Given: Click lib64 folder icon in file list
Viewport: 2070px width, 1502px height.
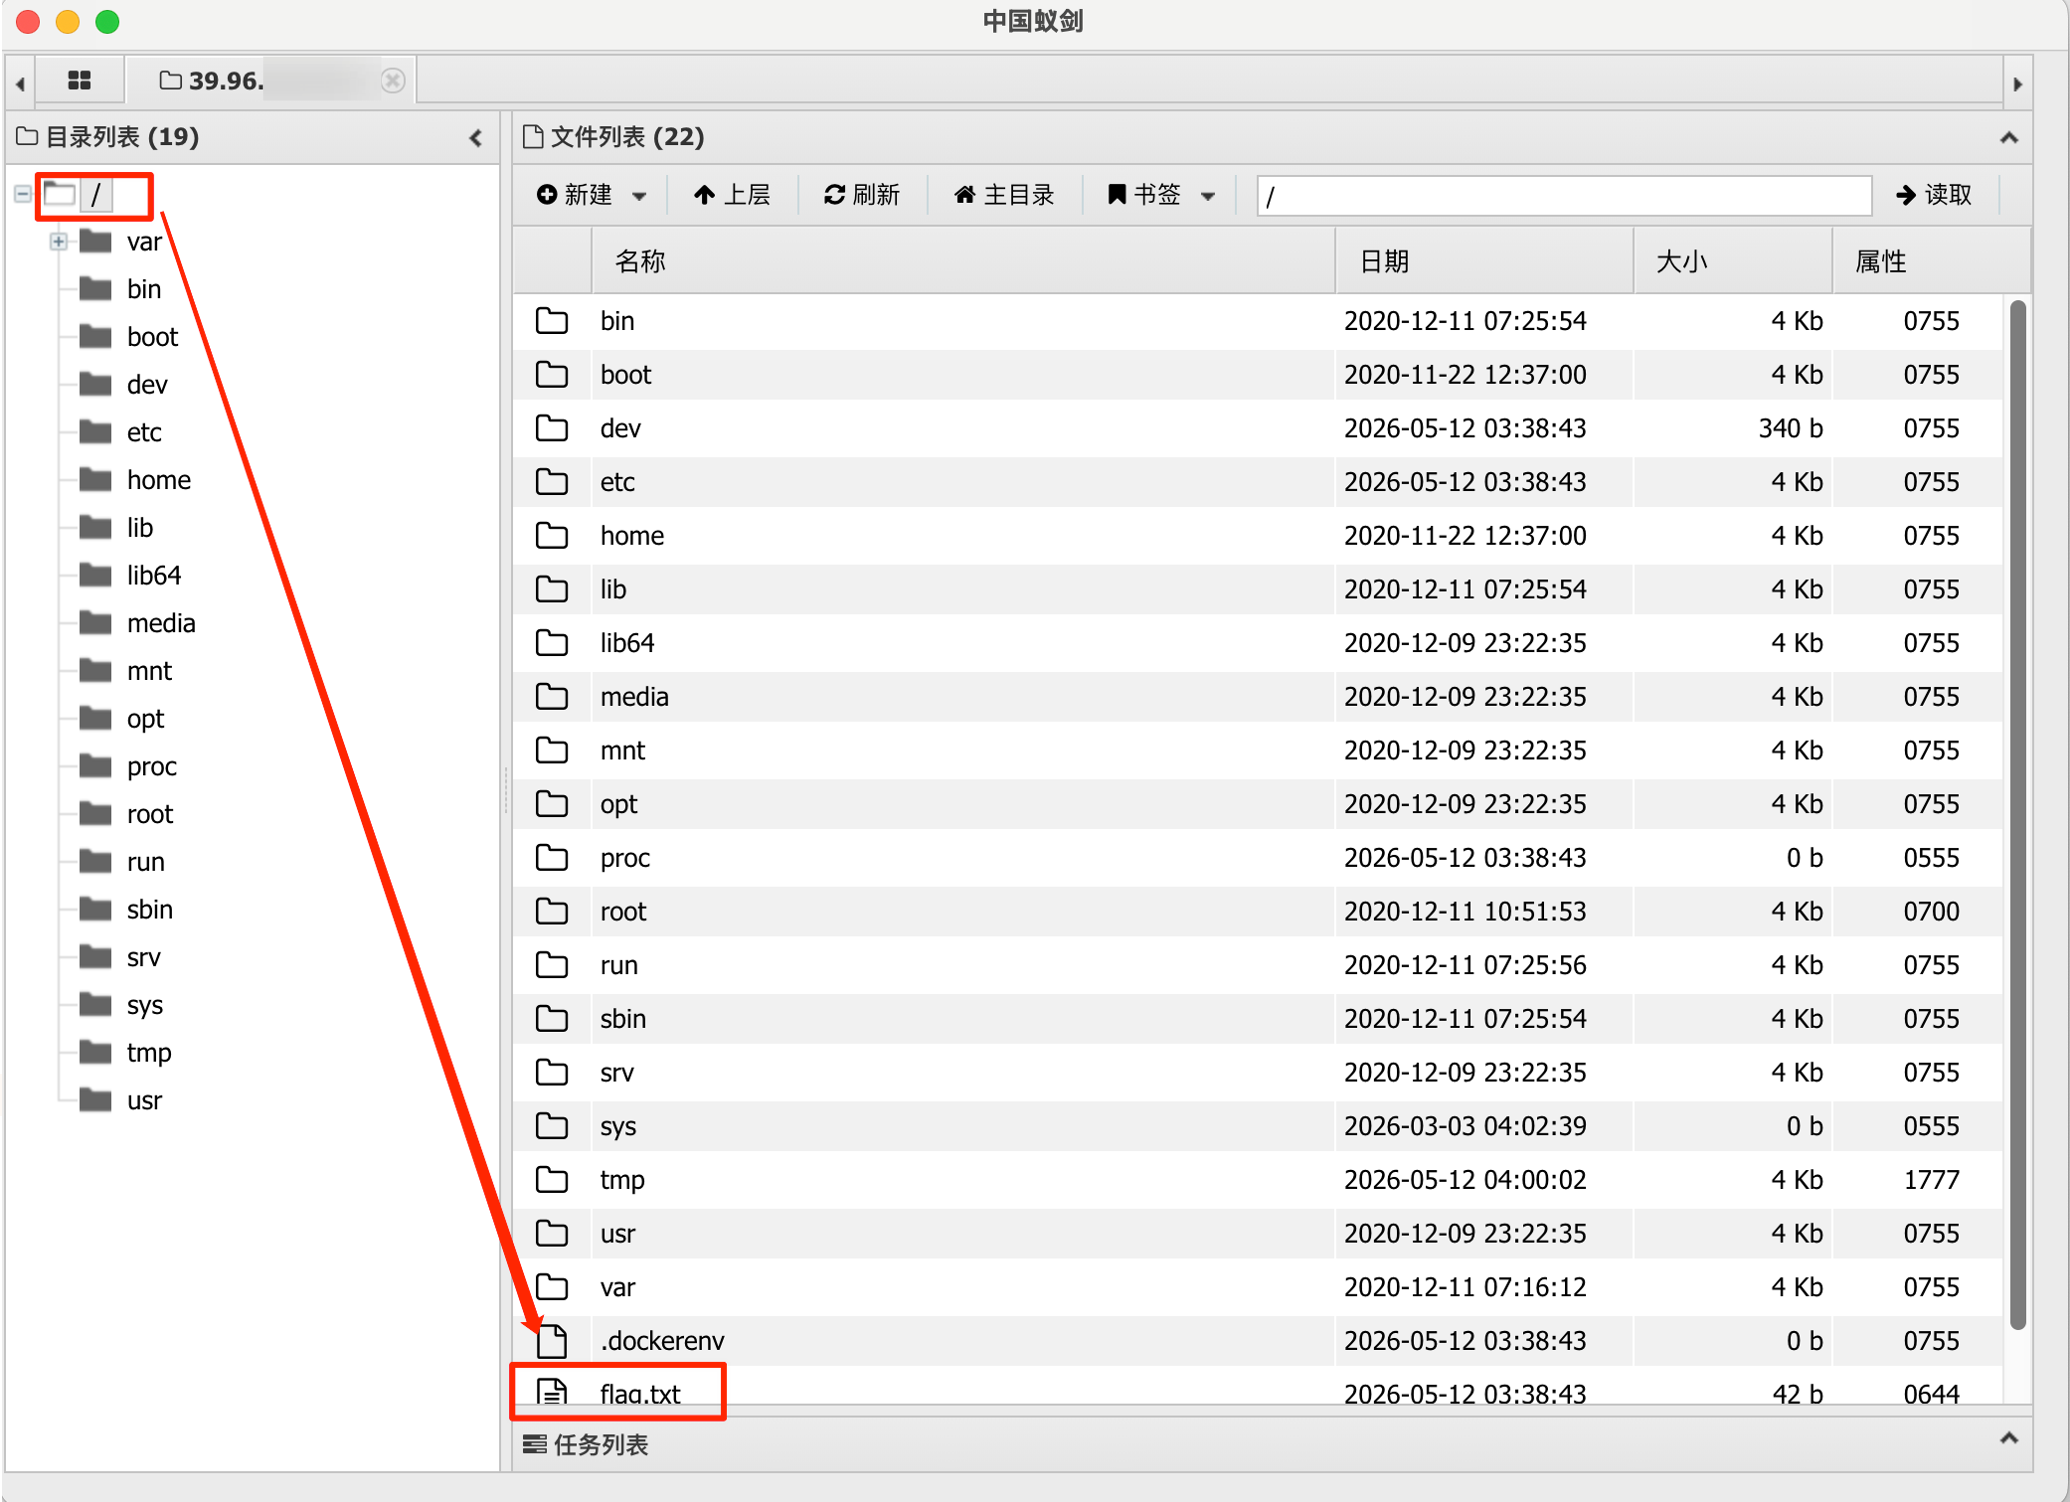Looking at the screenshot, I should tap(551, 643).
